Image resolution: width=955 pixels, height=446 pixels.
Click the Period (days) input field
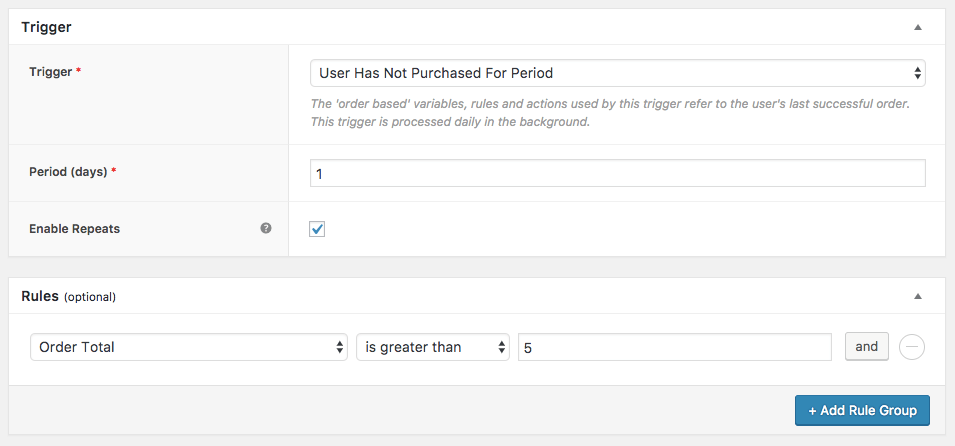coord(617,173)
